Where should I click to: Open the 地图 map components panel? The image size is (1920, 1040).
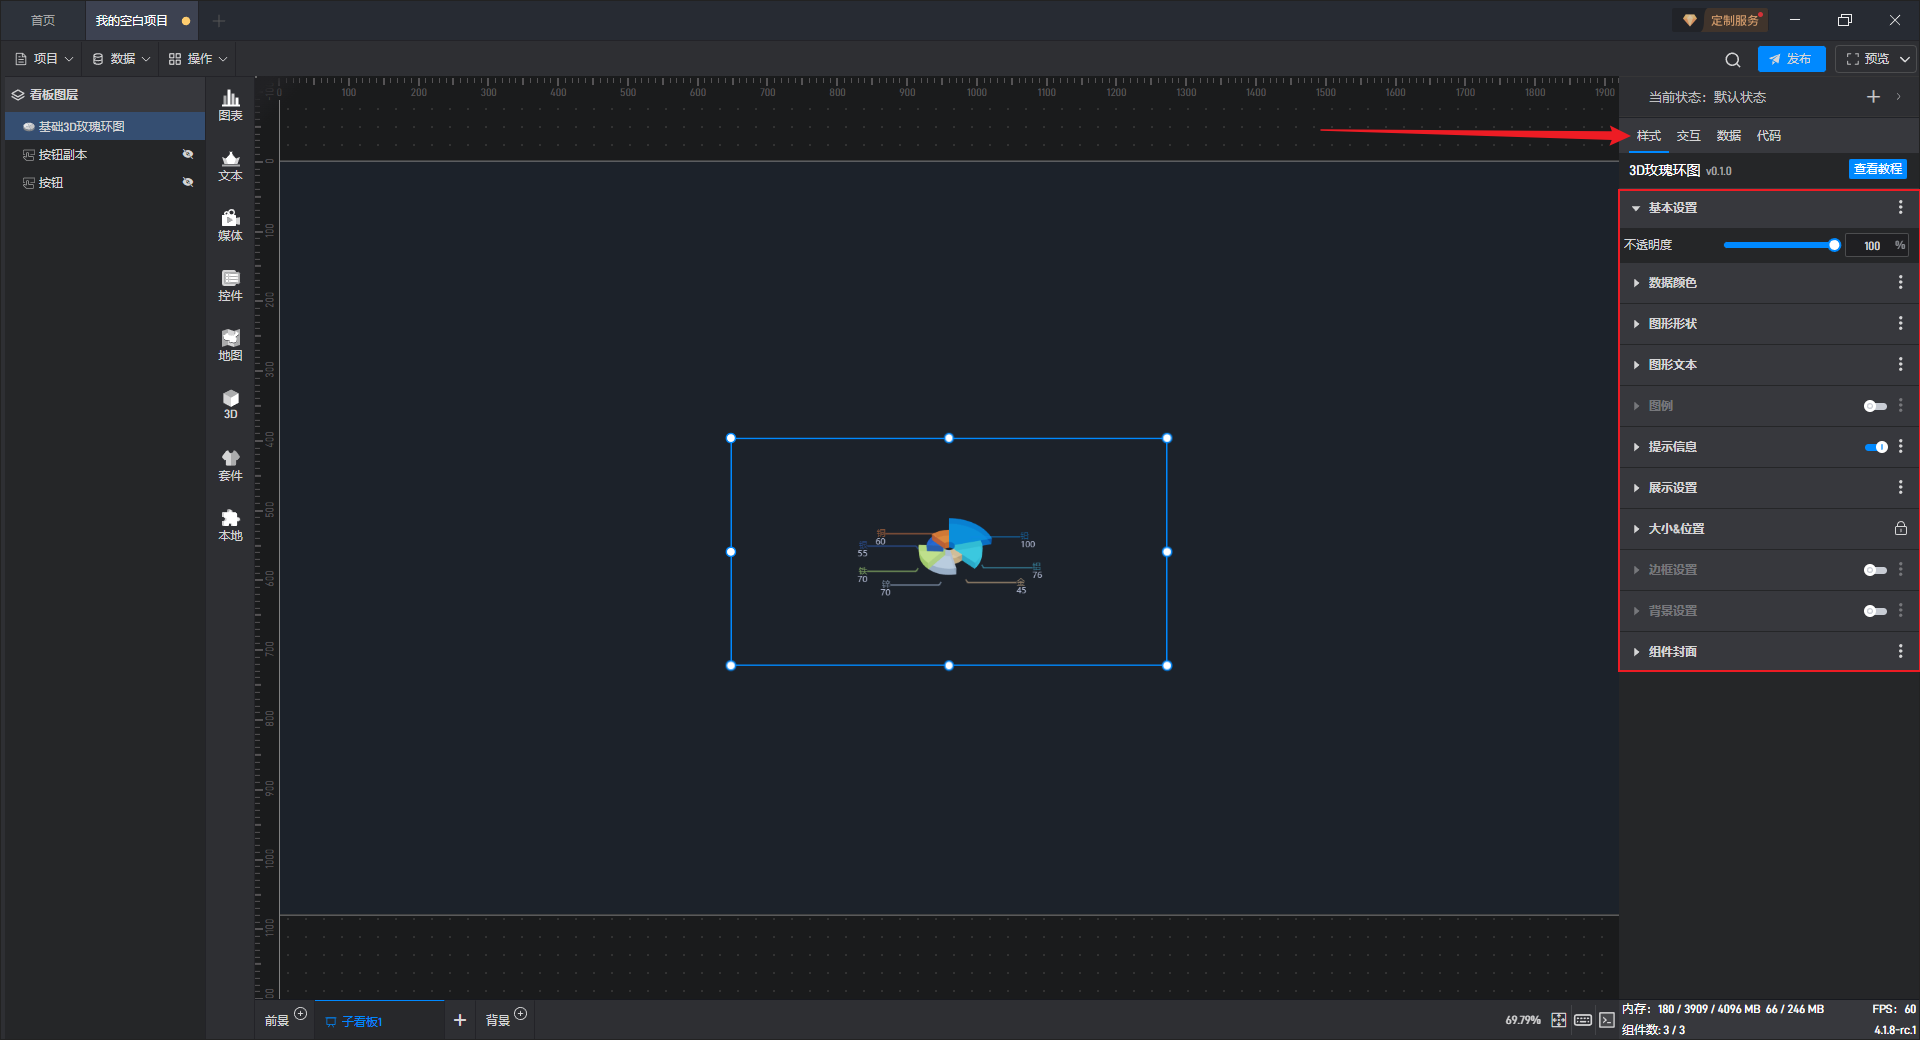pyautogui.click(x=230, y=345)
